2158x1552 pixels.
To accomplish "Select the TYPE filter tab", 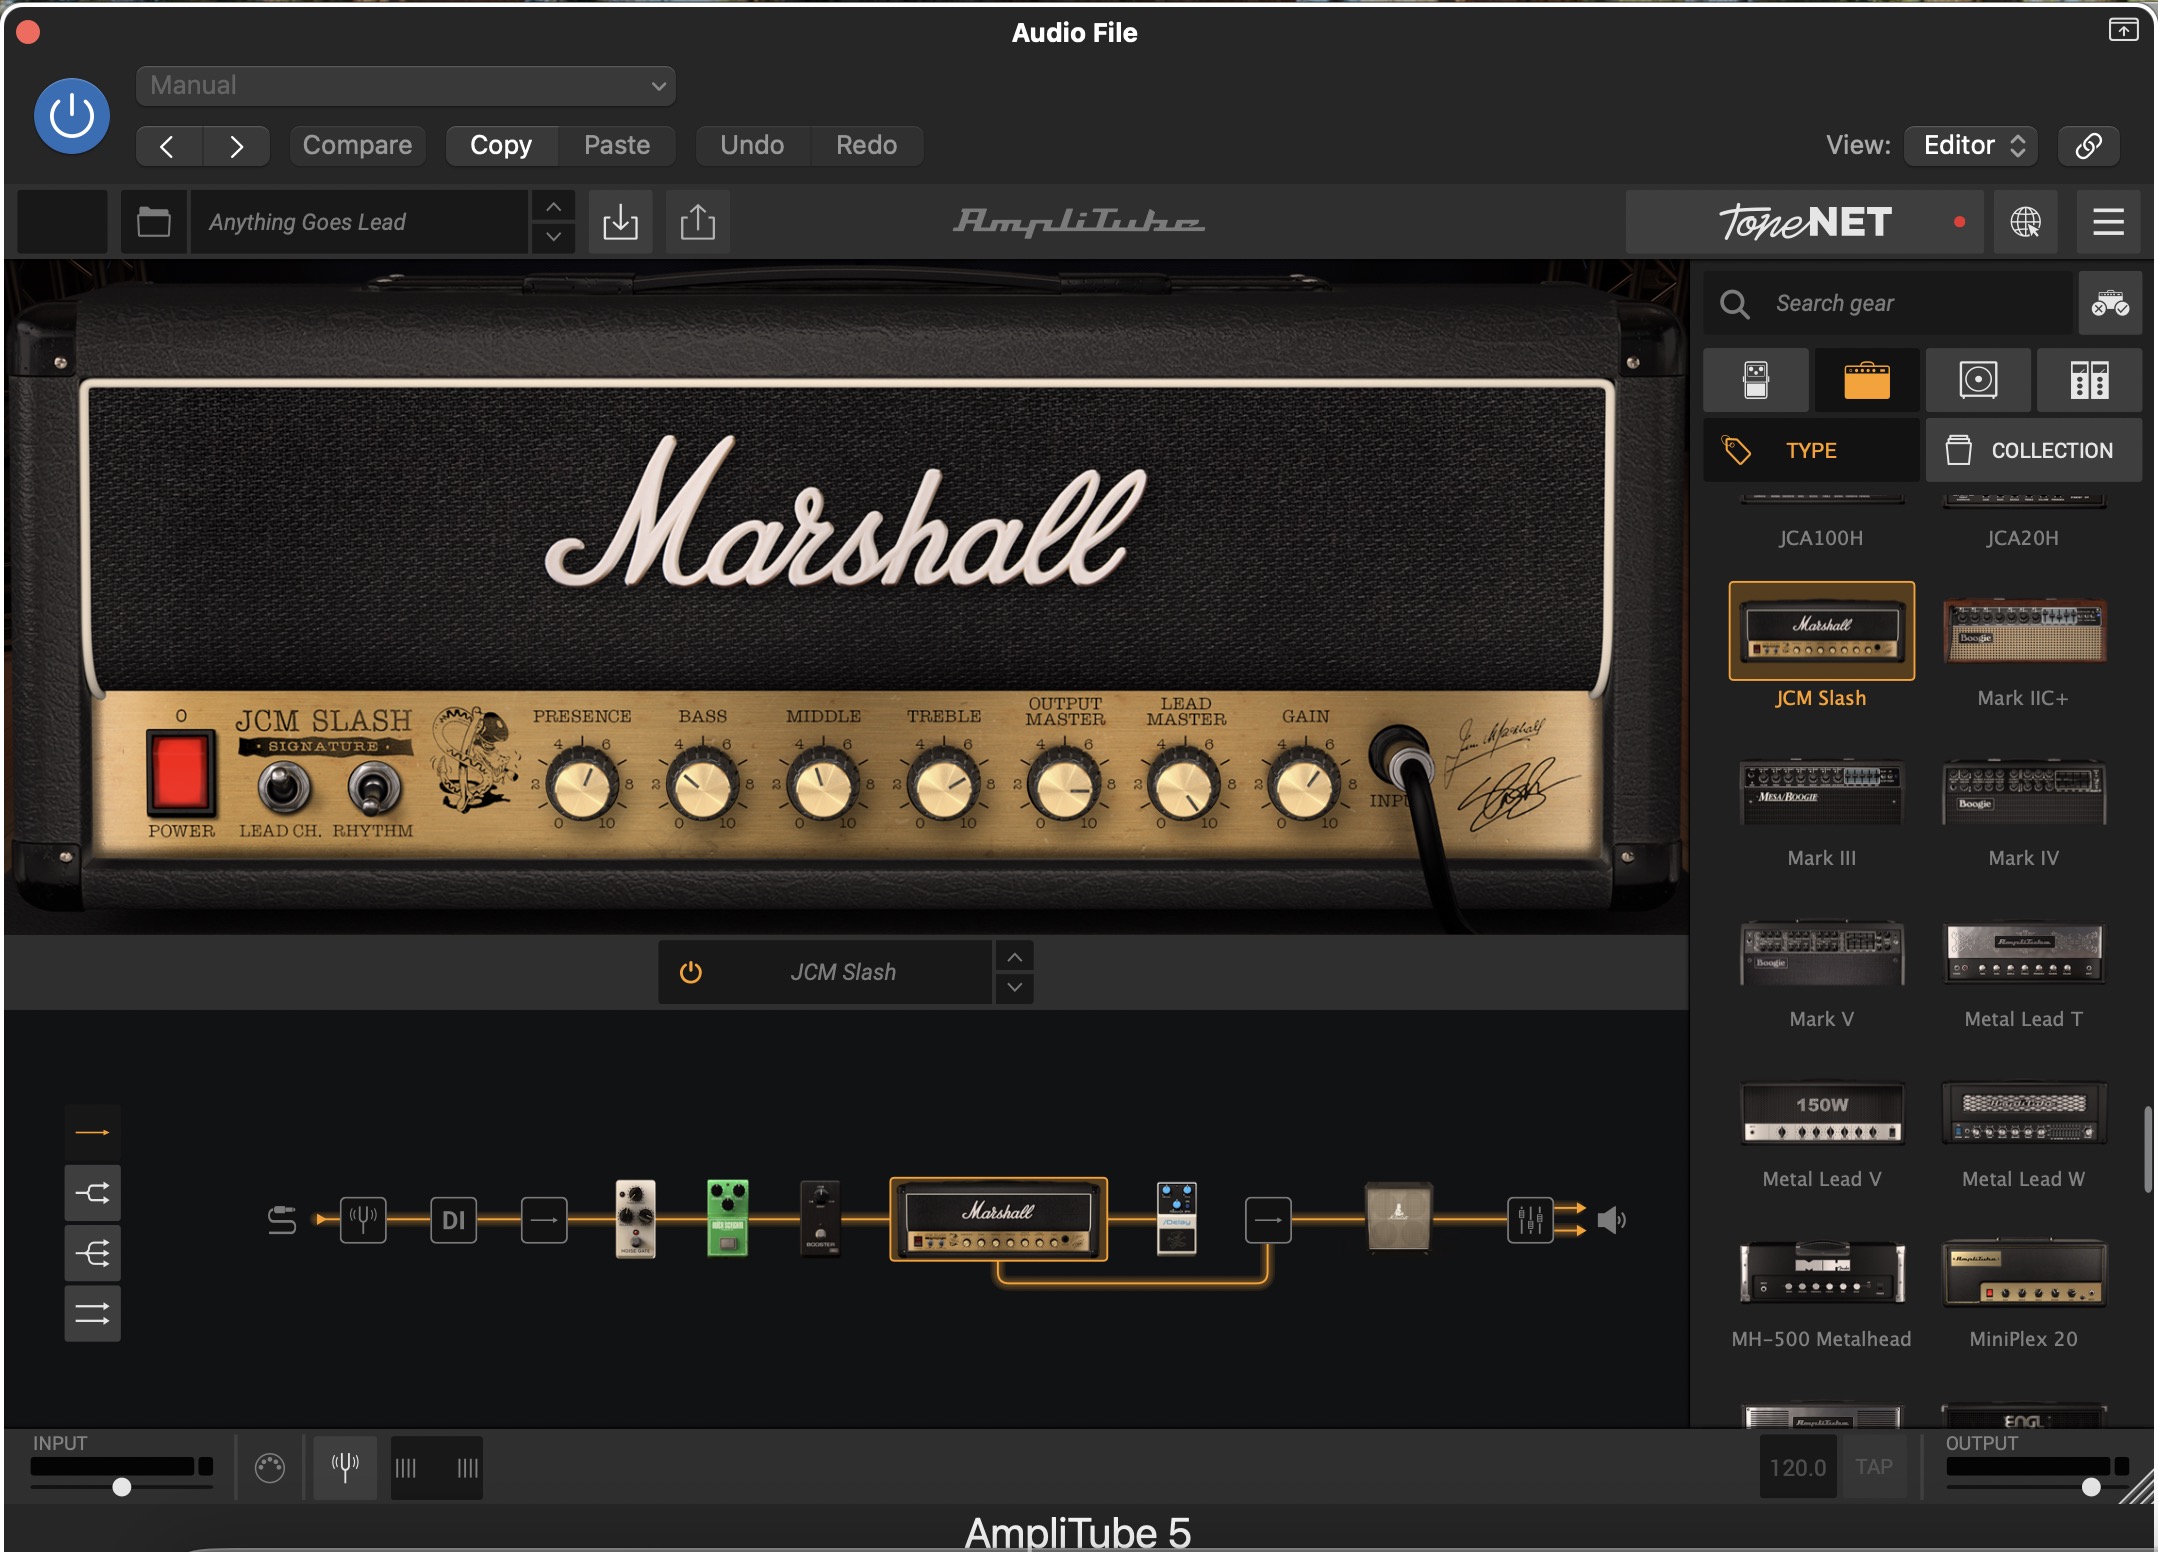I will point(1811,451).
